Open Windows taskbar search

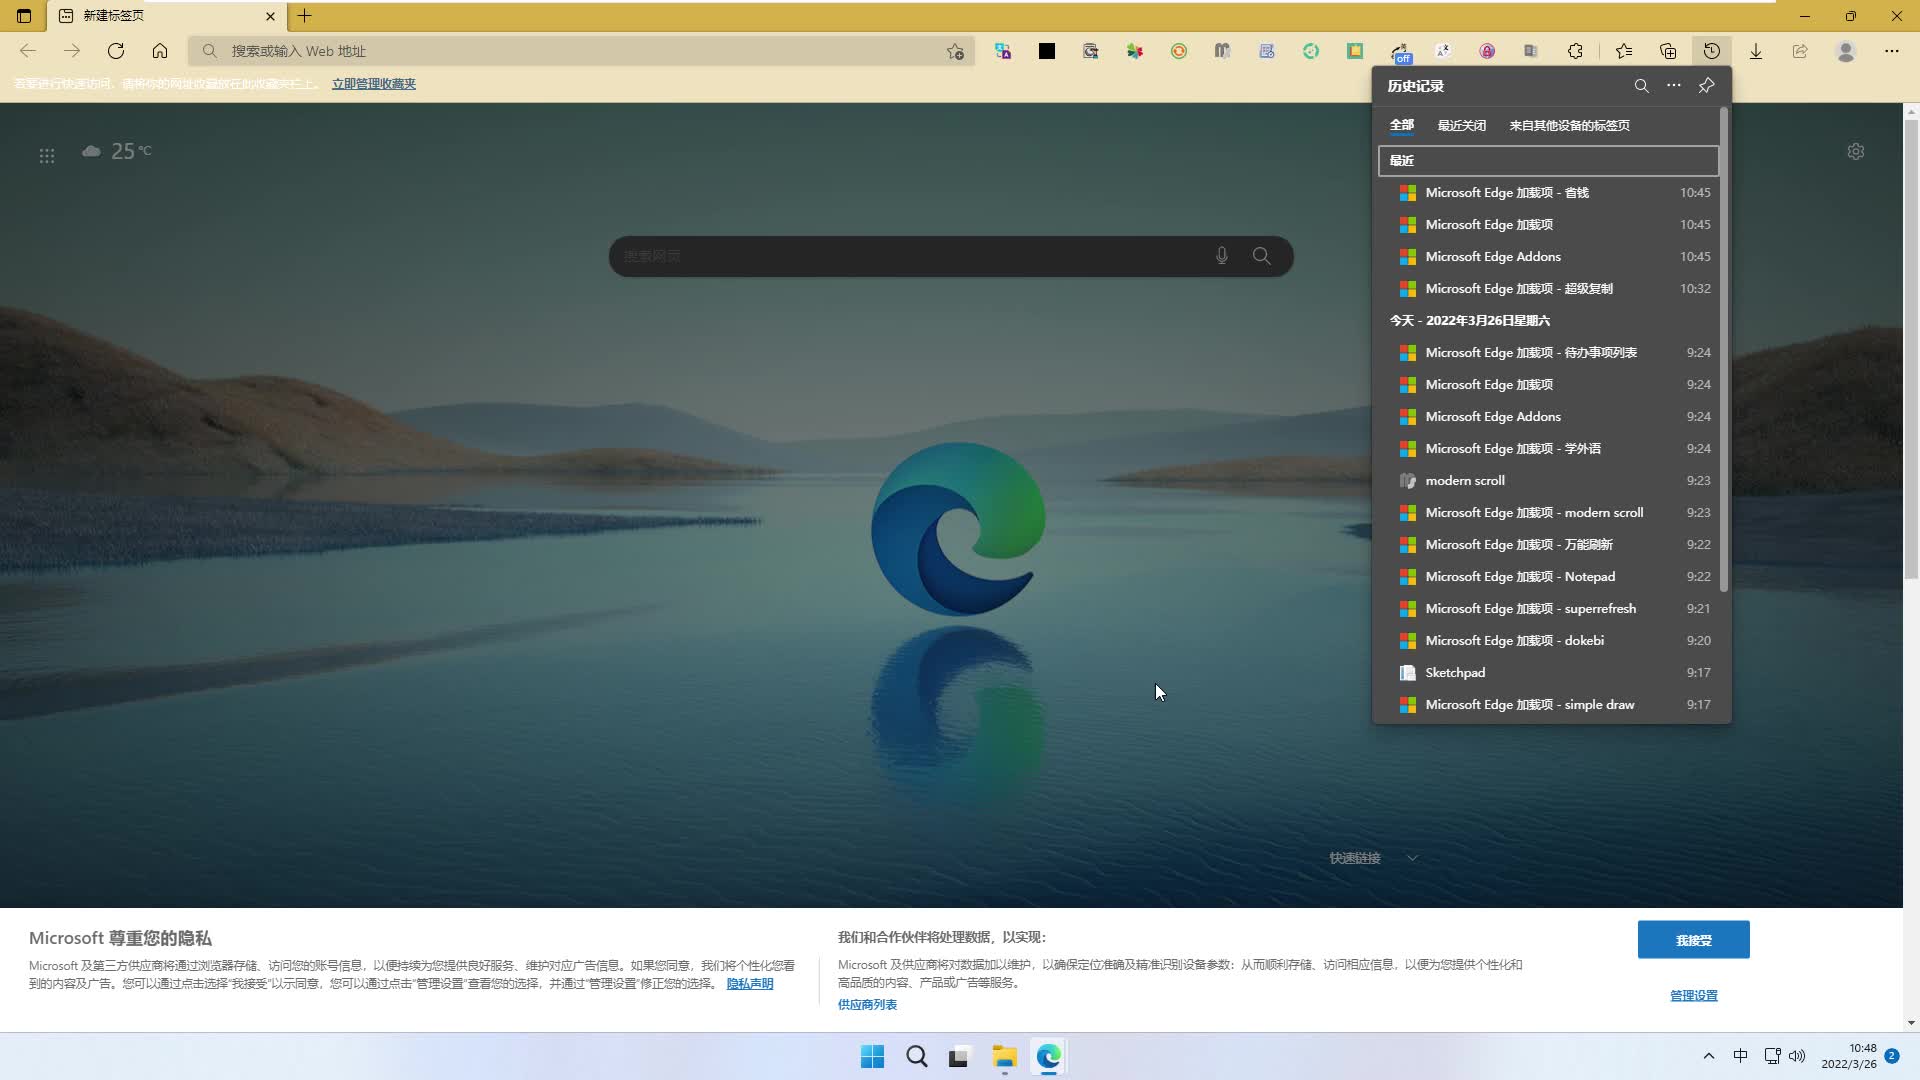[x=916, y=1057]
